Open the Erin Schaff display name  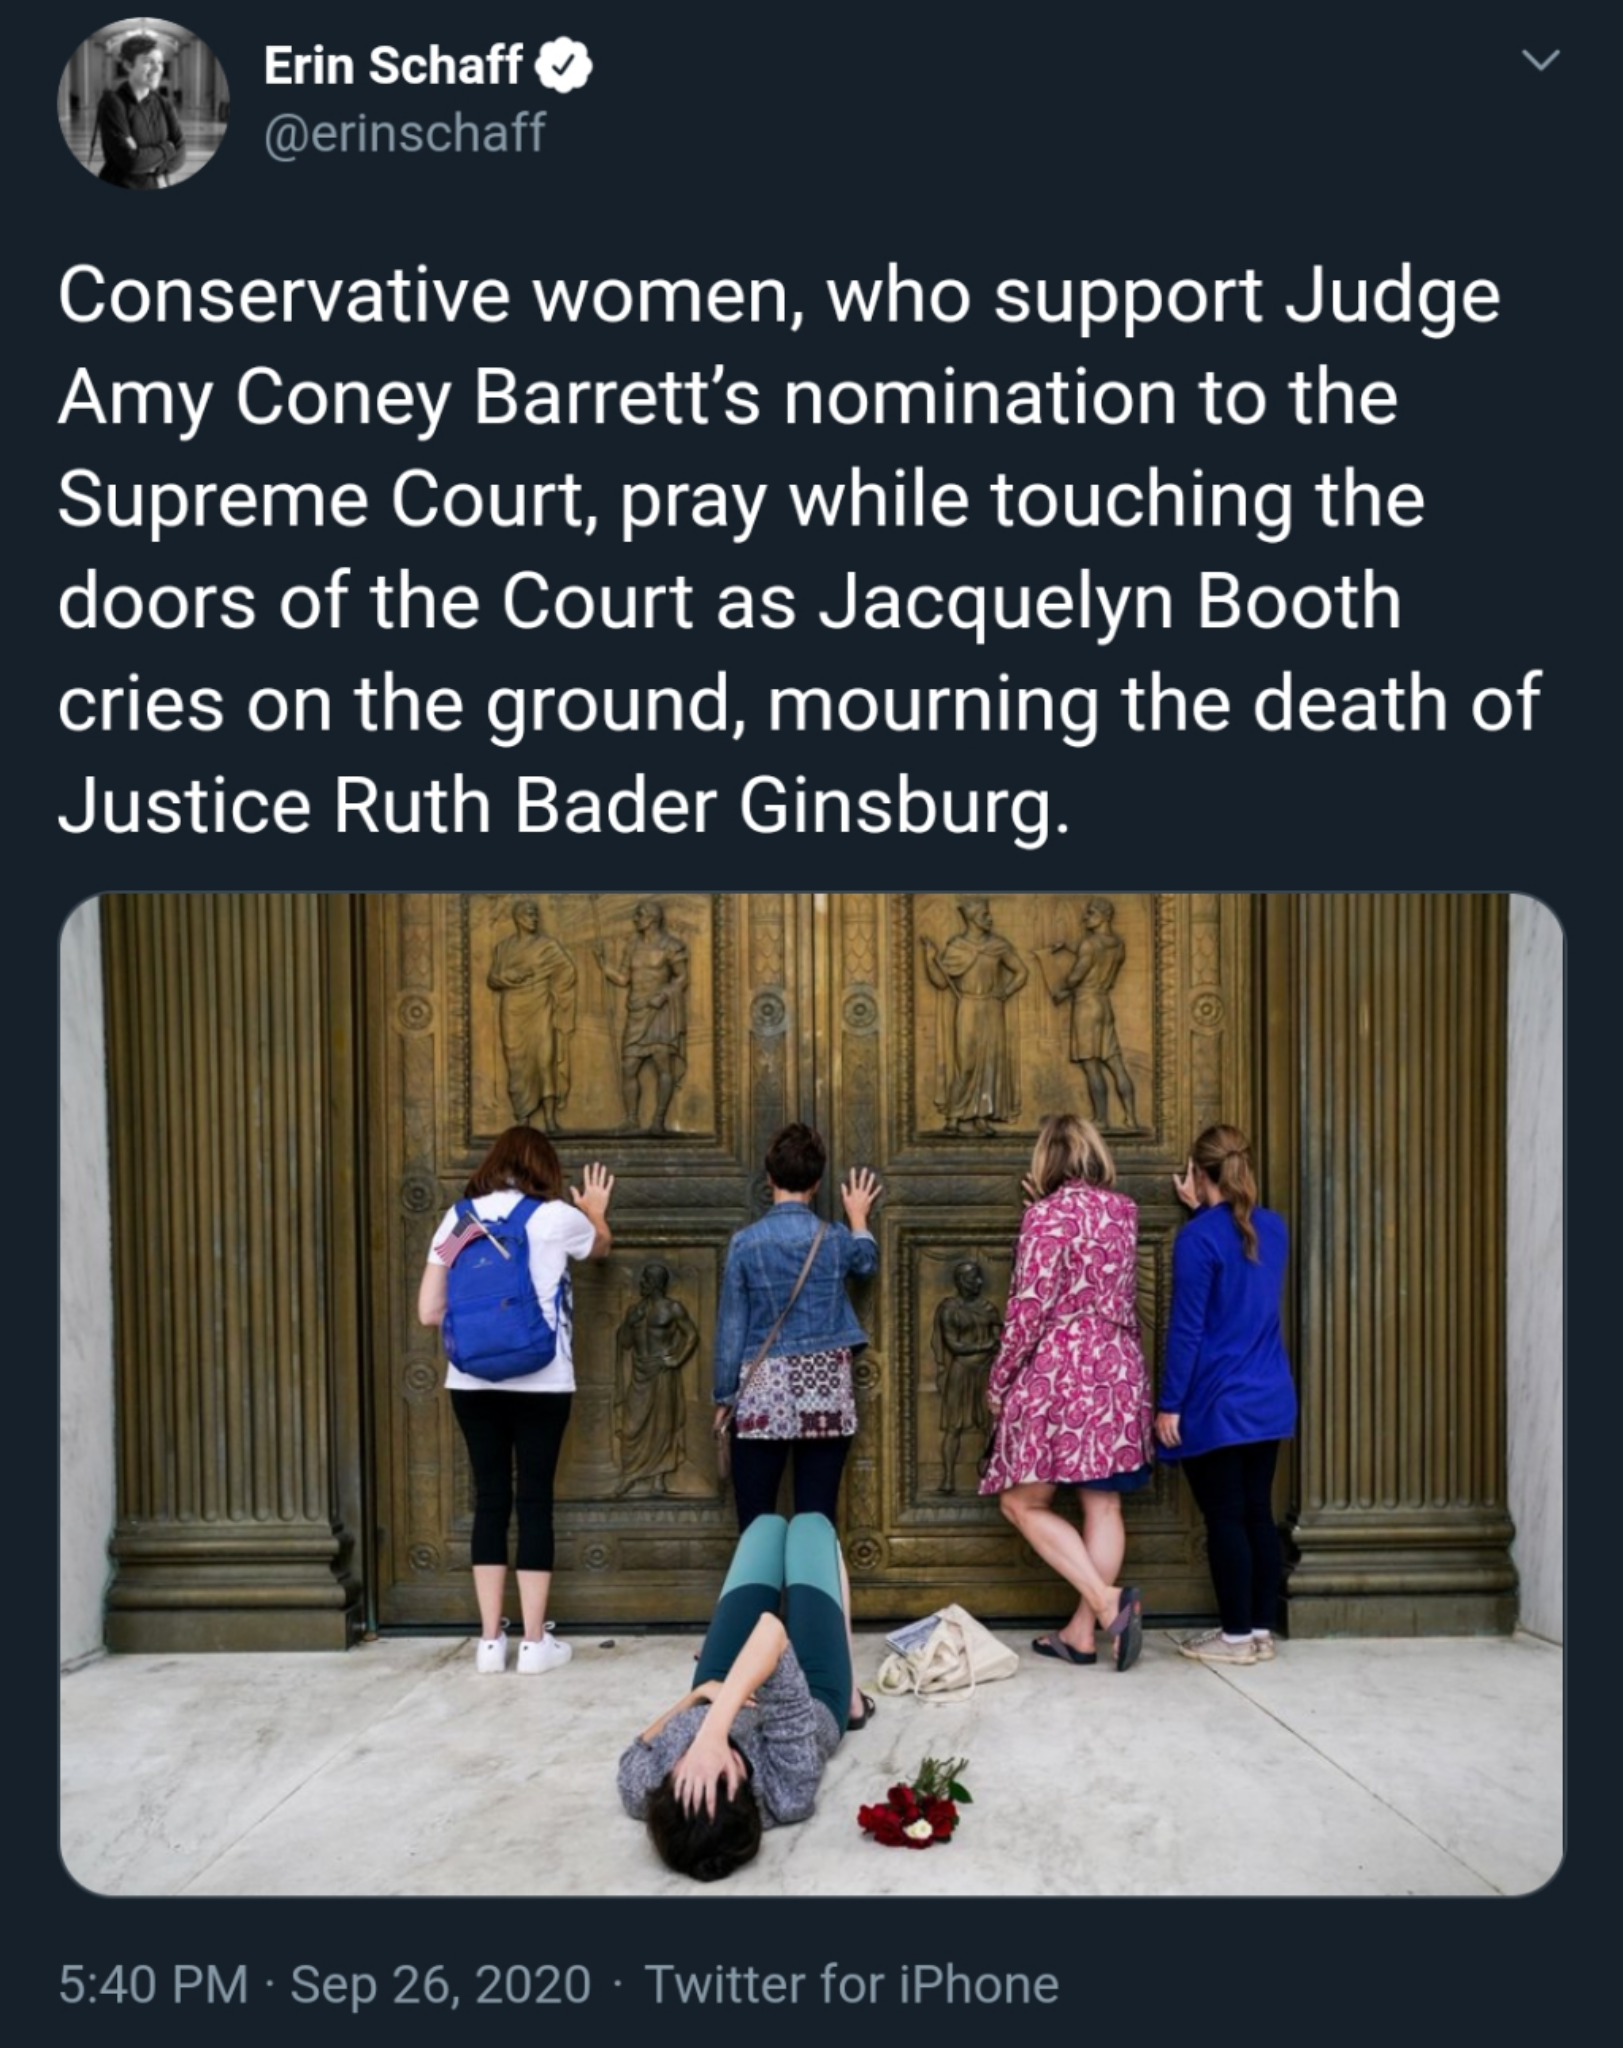pyautogui.click(x=393, y=67)
